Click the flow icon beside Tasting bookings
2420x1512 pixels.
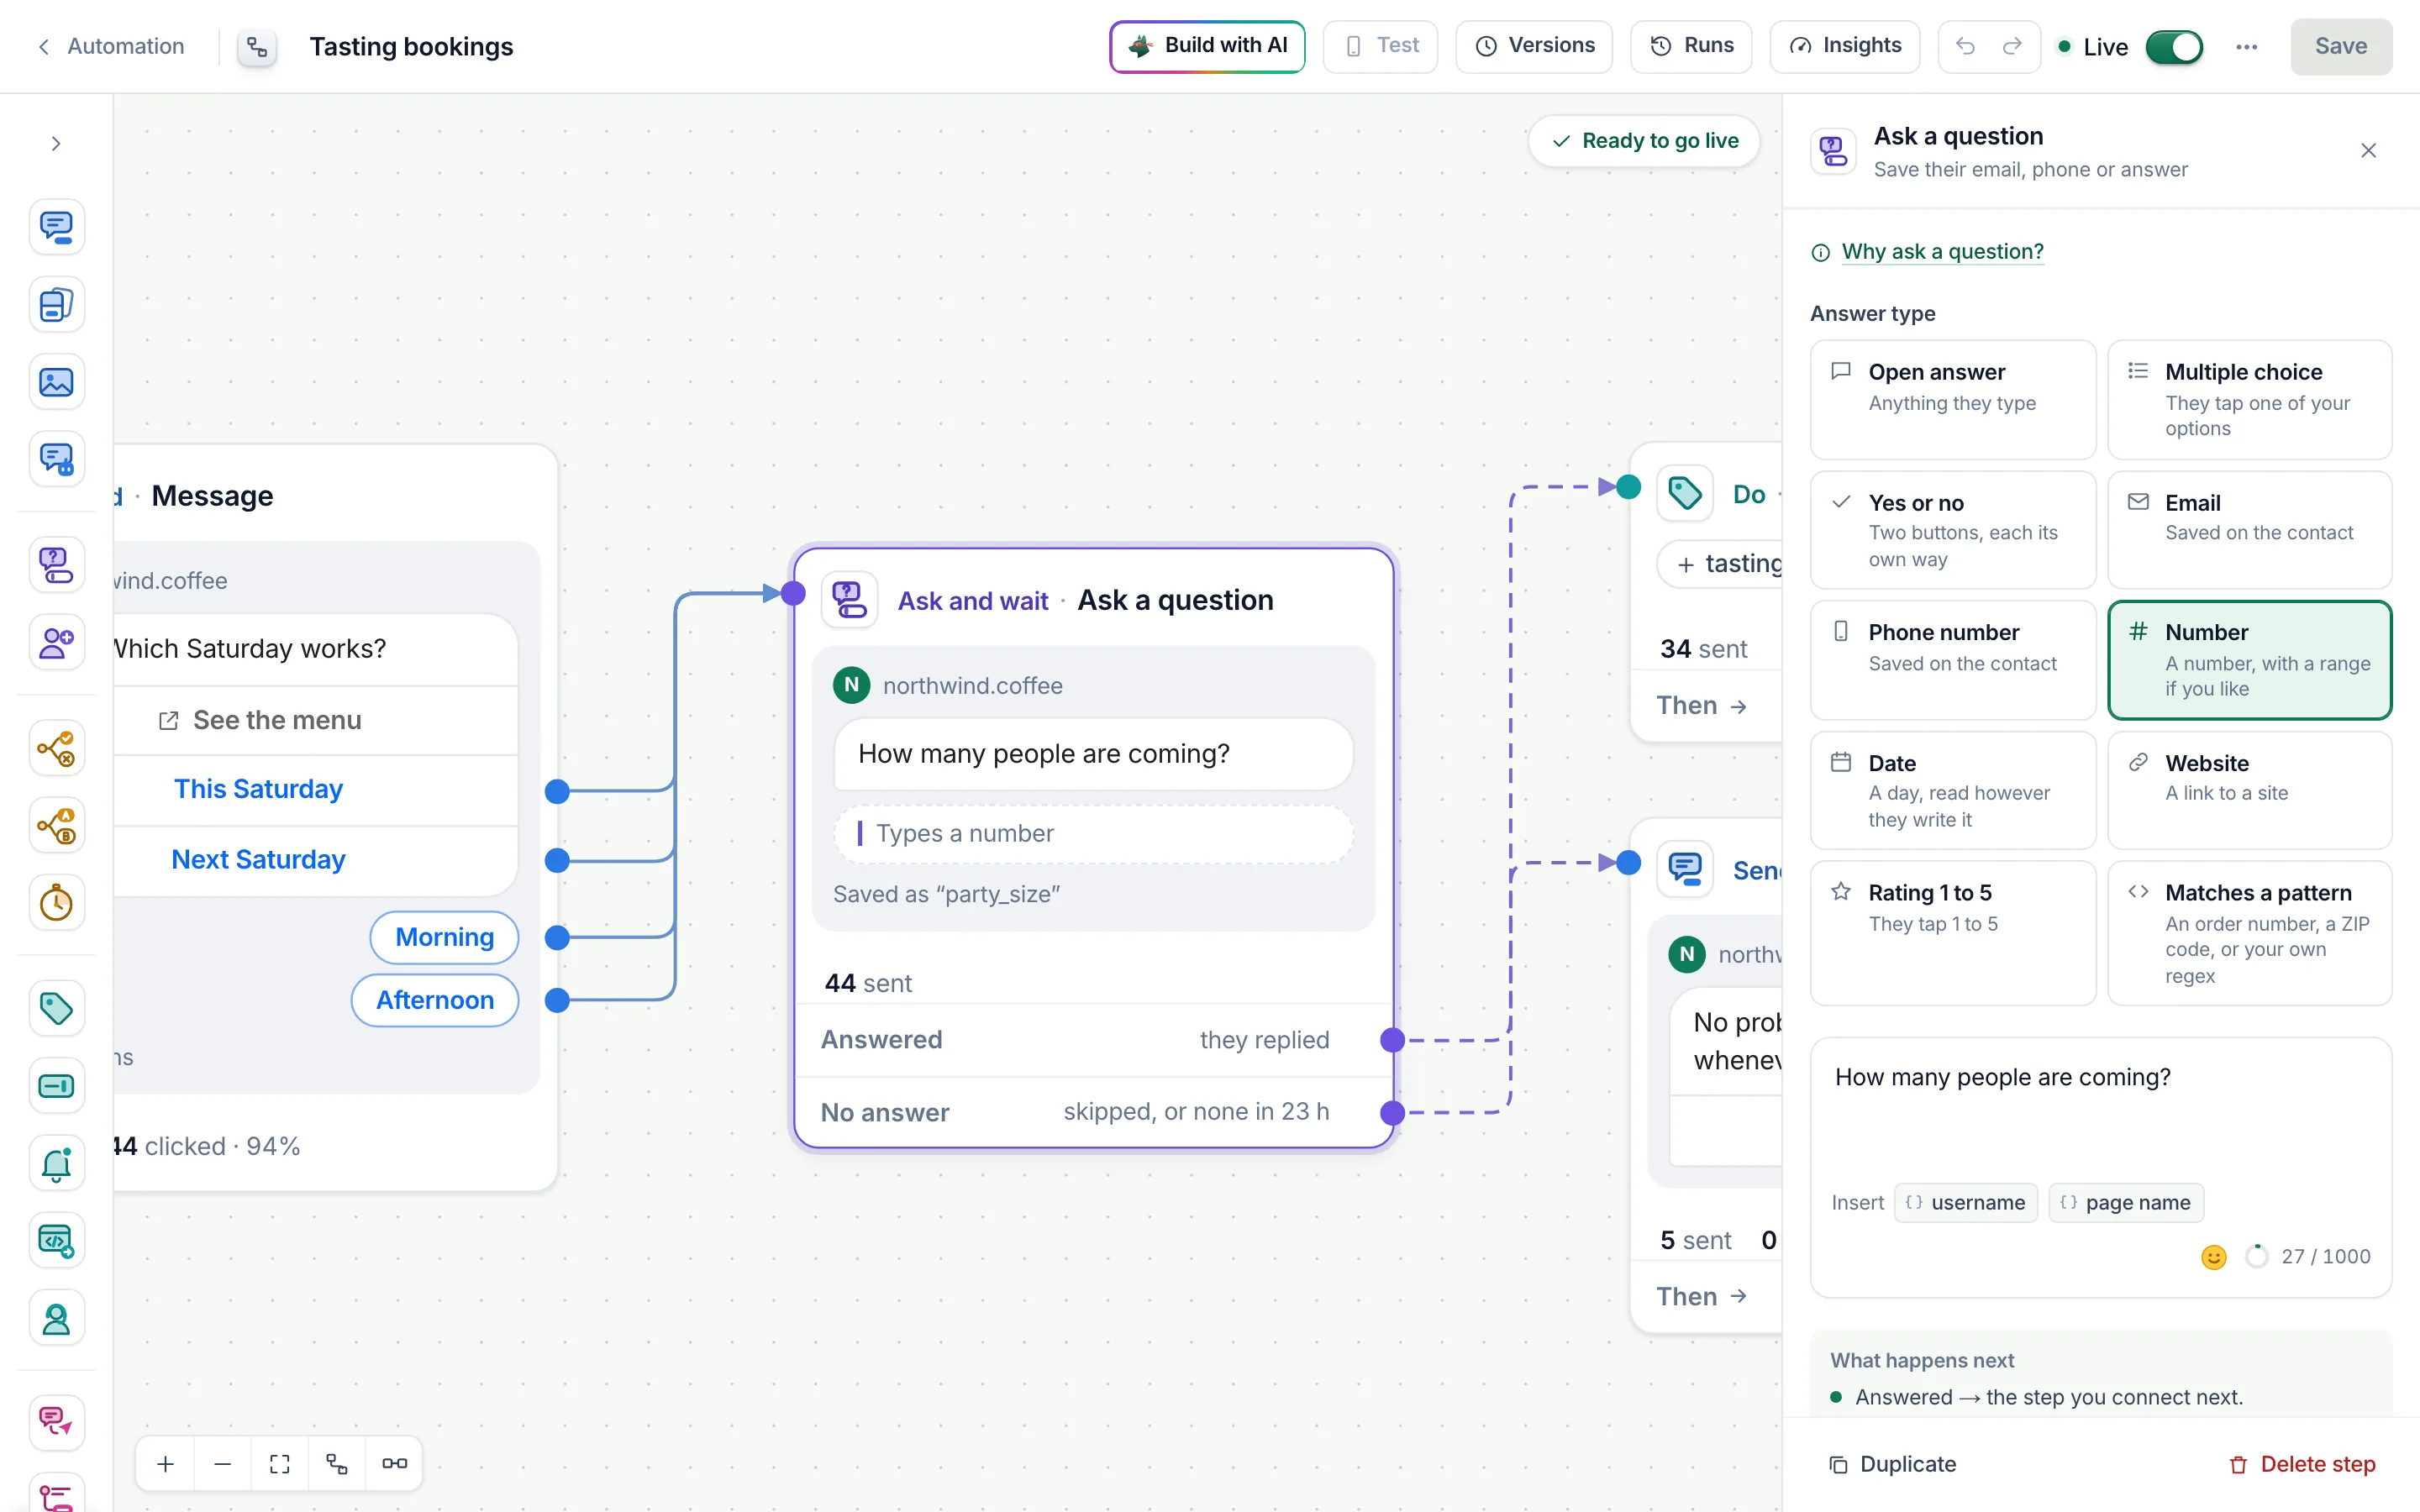tap(257, 47)
